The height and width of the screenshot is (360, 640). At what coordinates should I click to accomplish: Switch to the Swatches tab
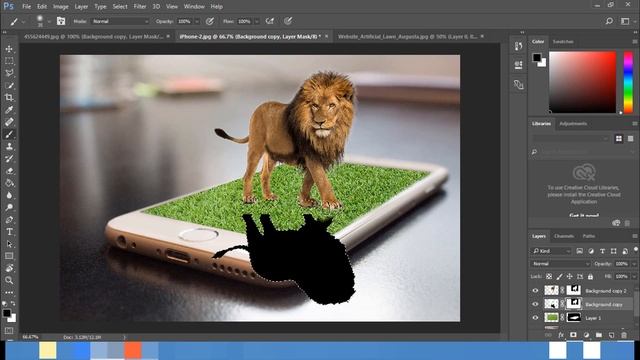pos(563,42)
